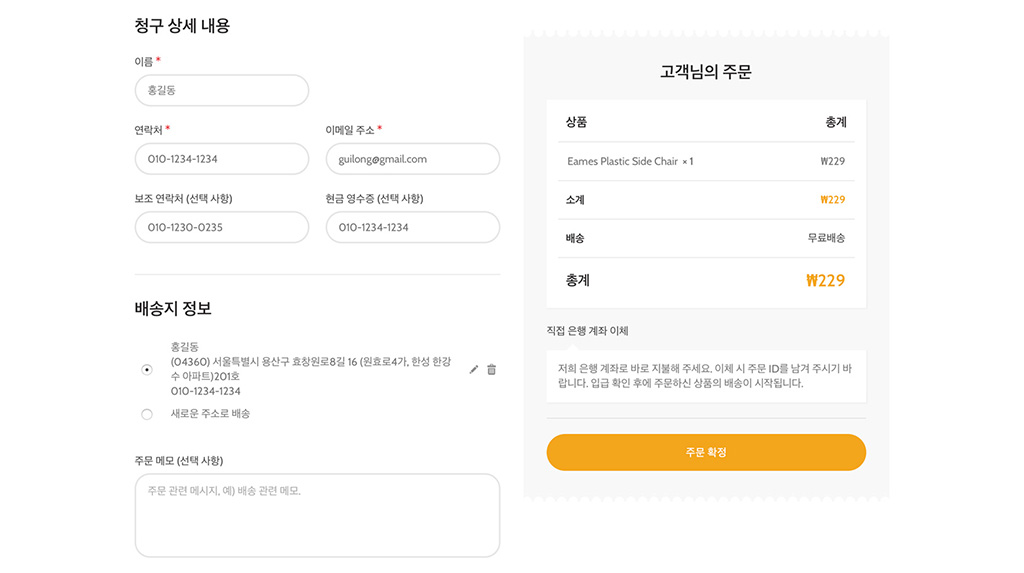Choose the 새로운 주소로 배송 radio option
This screenshot has width=1024, height=573.
click(x=147, y=414)
